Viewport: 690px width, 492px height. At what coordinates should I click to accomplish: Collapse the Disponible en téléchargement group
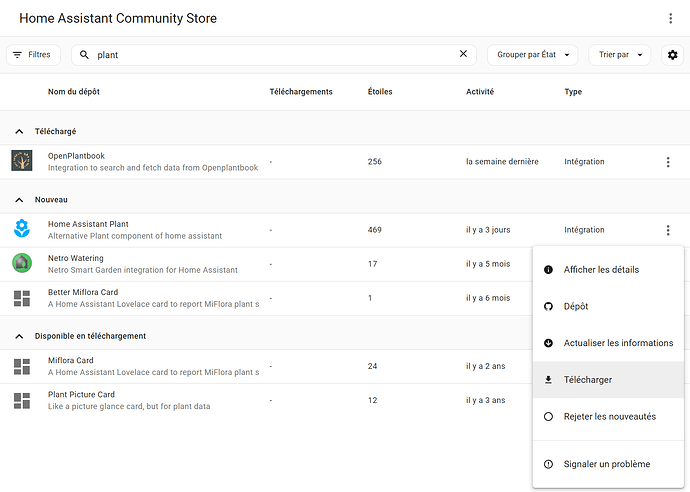point(18,336)
